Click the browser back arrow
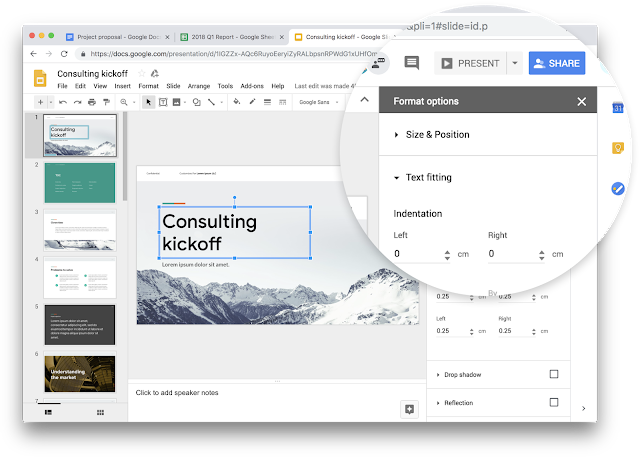The image size is (640, 457). [x=33, y=53]
